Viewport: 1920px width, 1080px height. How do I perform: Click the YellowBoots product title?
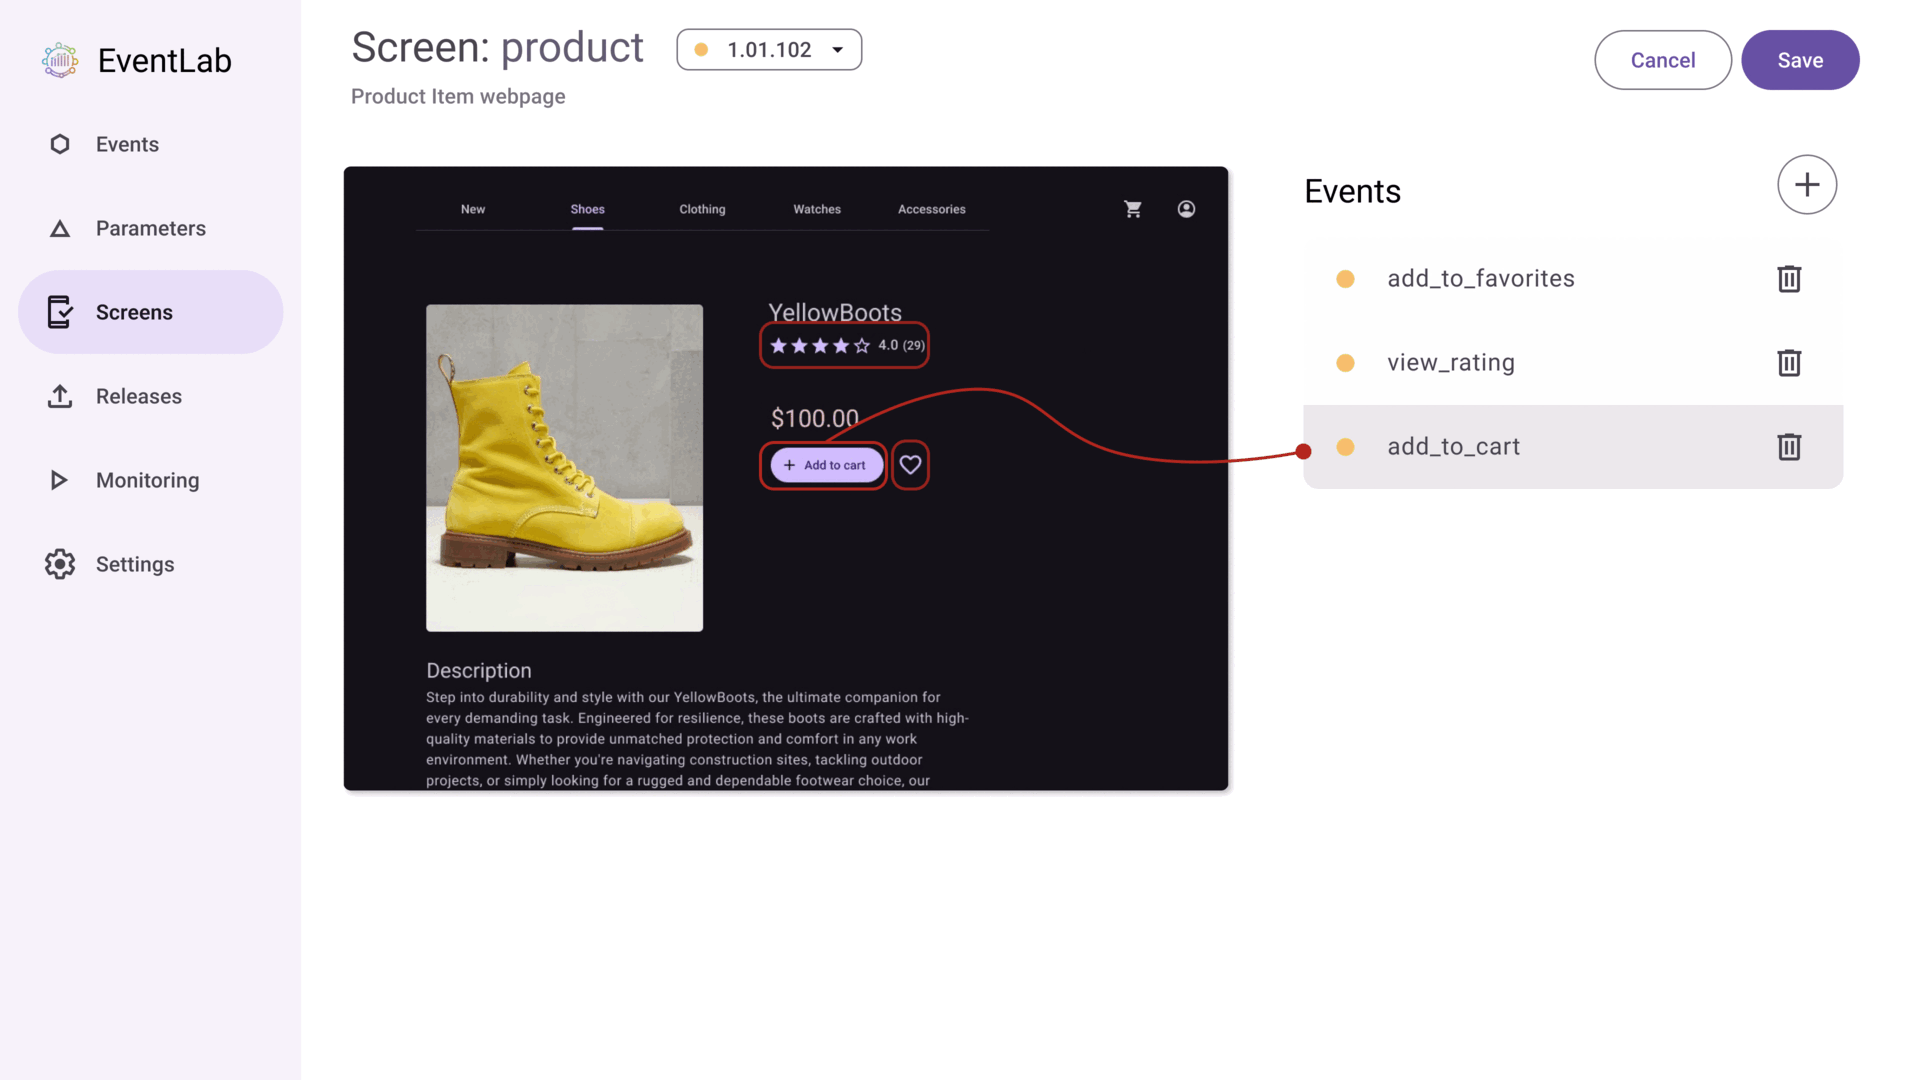click(x=835, y=312)
